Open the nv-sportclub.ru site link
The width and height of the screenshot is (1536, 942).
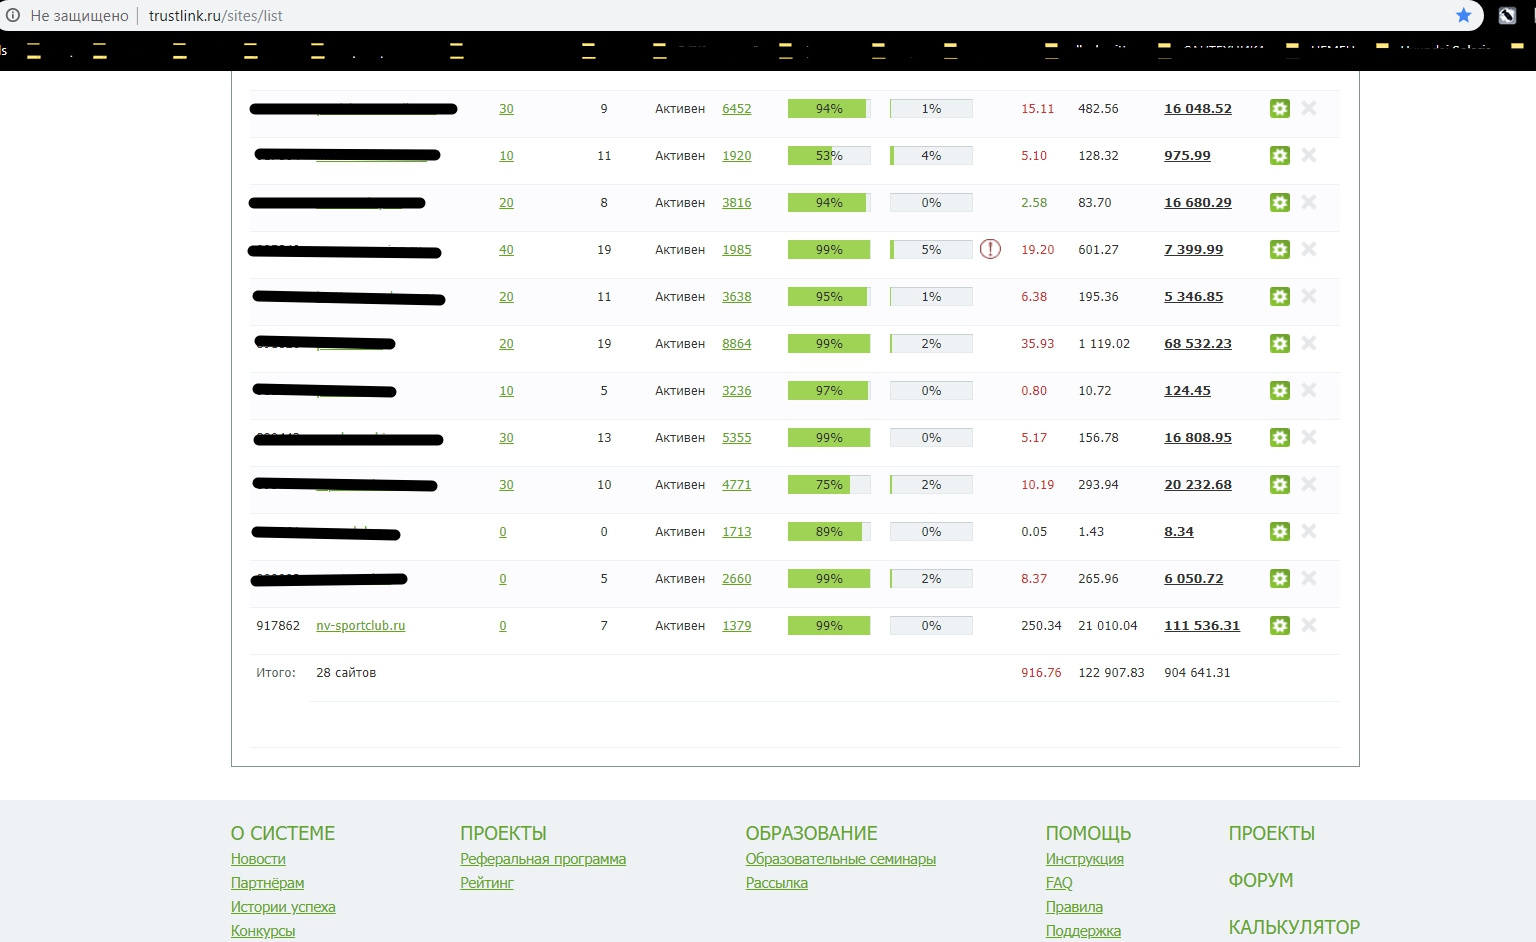coord(361,625)
